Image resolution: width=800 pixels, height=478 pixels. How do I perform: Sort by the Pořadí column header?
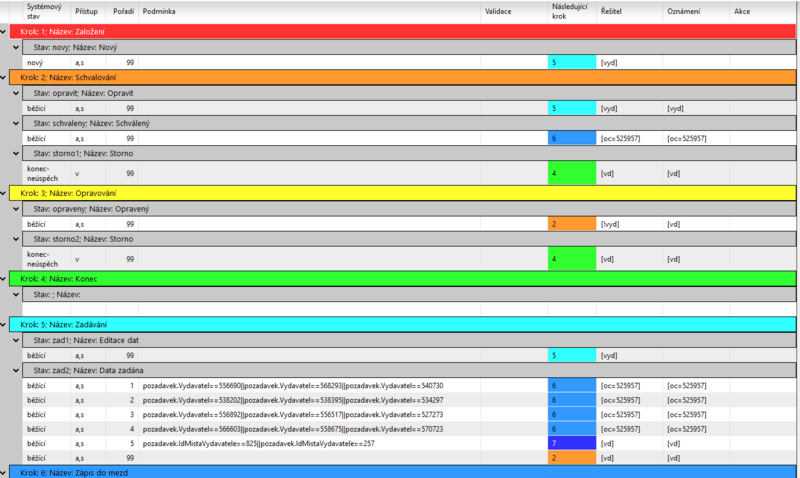coord(122,11)
